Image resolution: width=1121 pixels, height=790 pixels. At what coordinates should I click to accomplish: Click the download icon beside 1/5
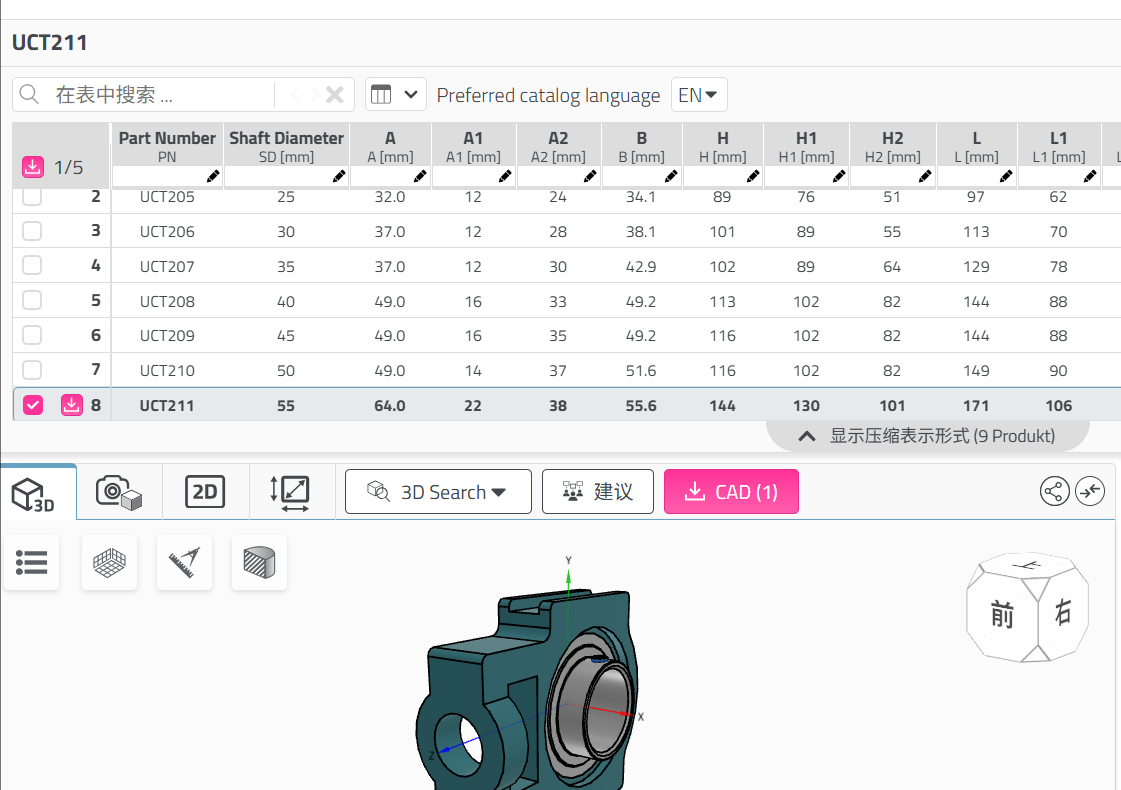[x=32, y=167]
